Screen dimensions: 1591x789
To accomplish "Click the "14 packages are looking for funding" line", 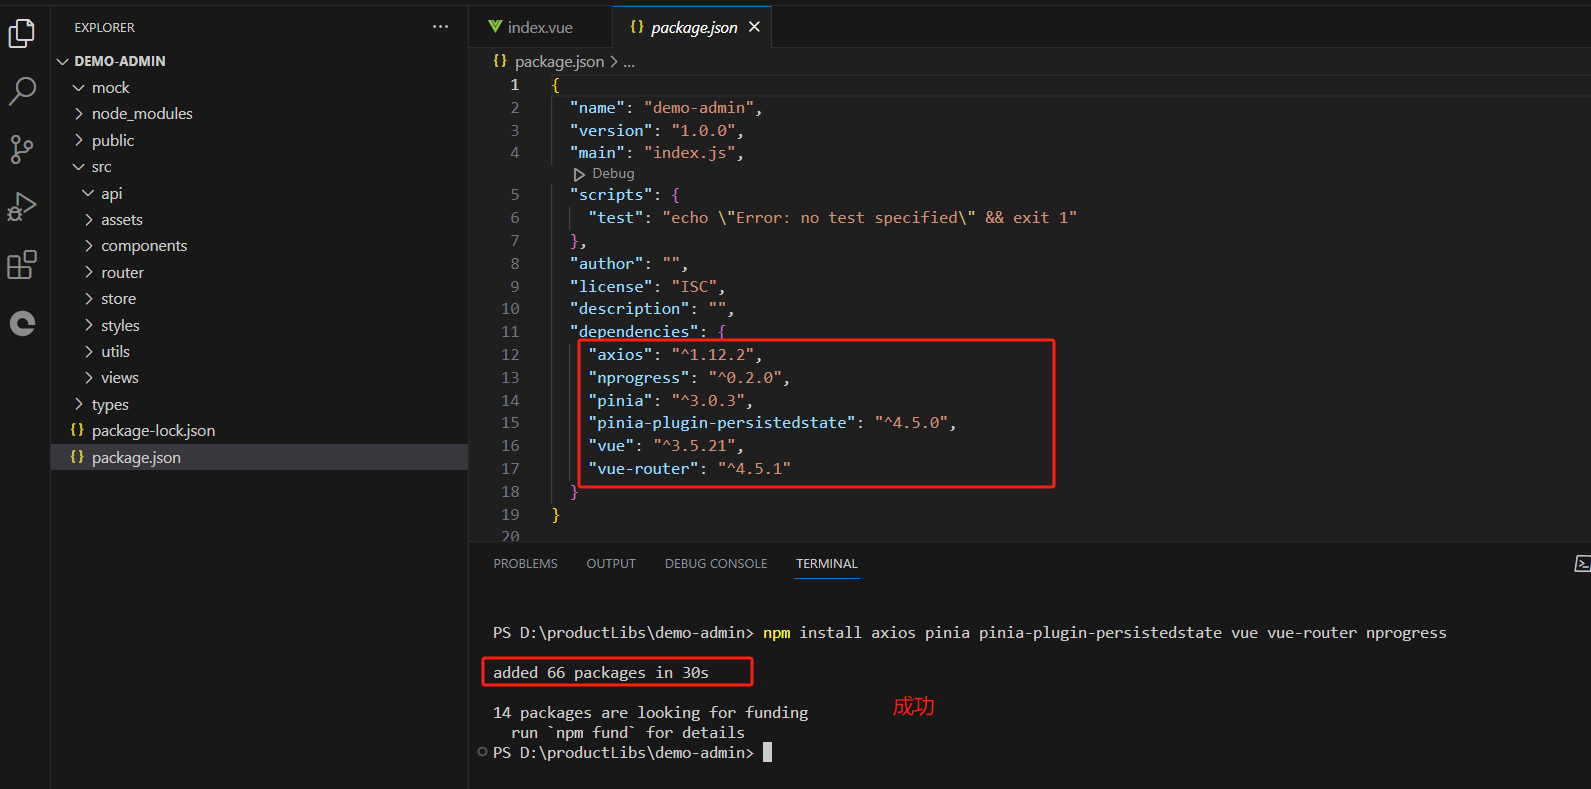I will coord(651,713).
